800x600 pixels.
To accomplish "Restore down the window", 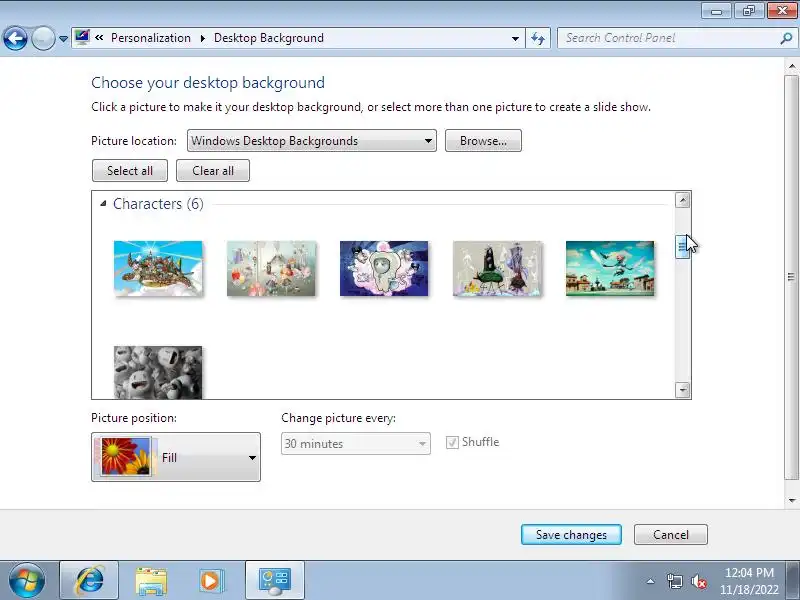I will pos(749,10).
